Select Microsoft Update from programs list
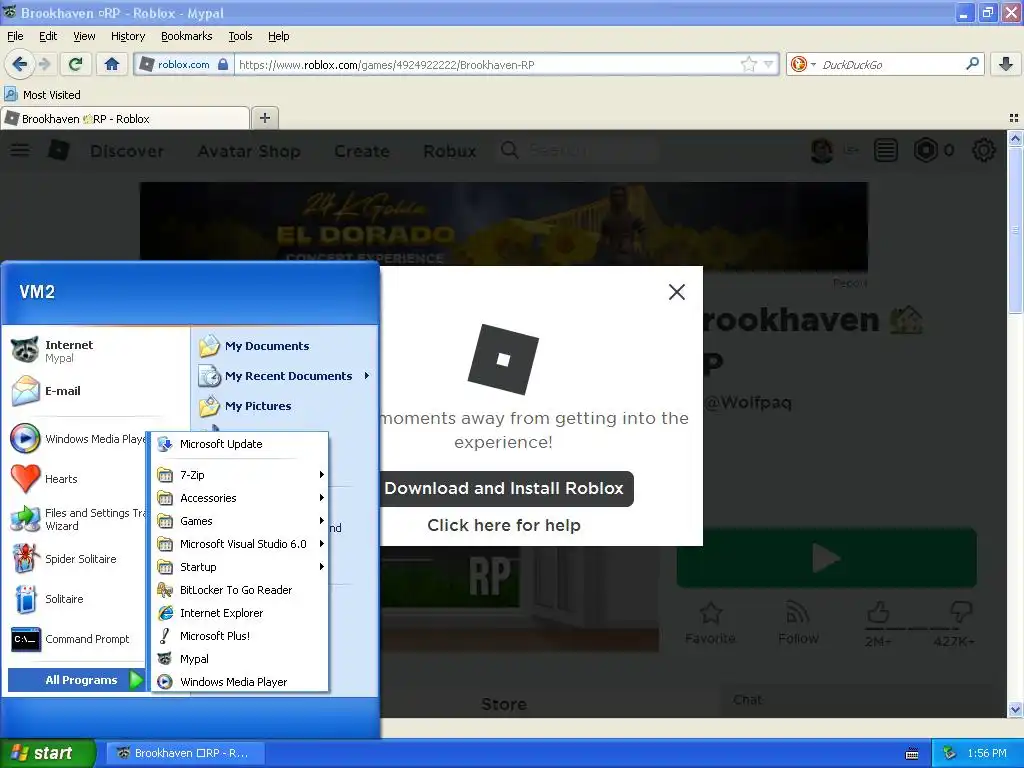This screenshot has height=768, width=1024. pos(240,444)
